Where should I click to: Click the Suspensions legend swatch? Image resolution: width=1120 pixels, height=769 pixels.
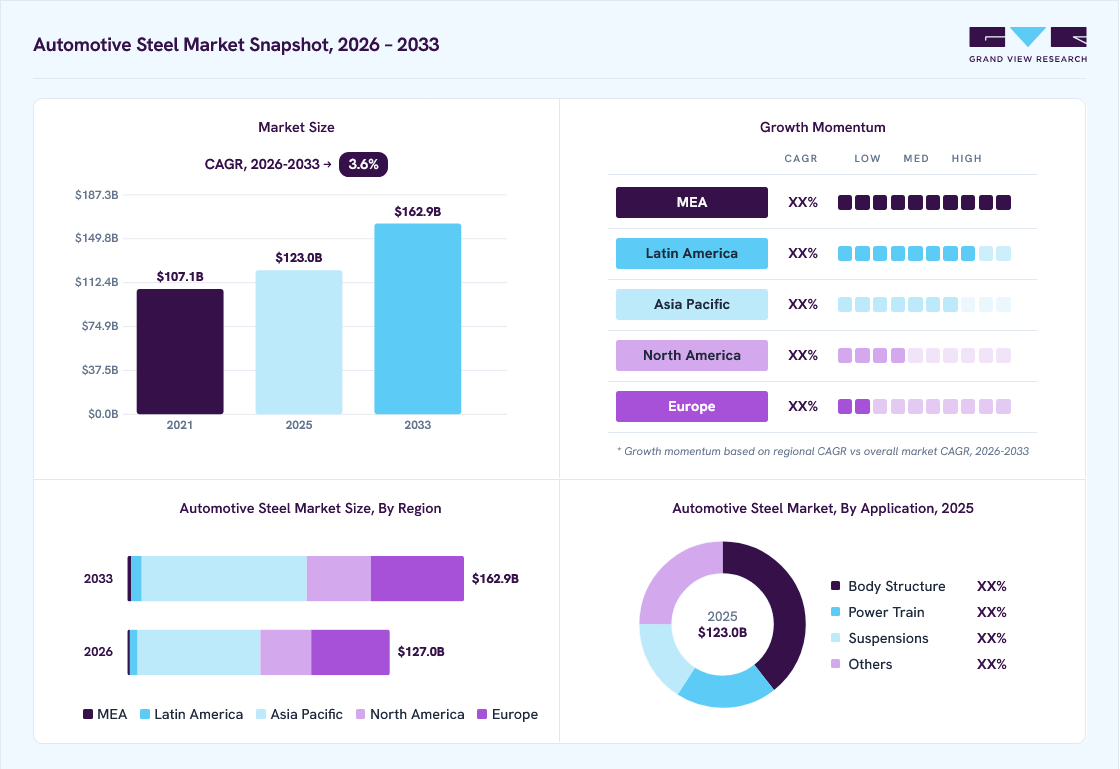point(836,638)
